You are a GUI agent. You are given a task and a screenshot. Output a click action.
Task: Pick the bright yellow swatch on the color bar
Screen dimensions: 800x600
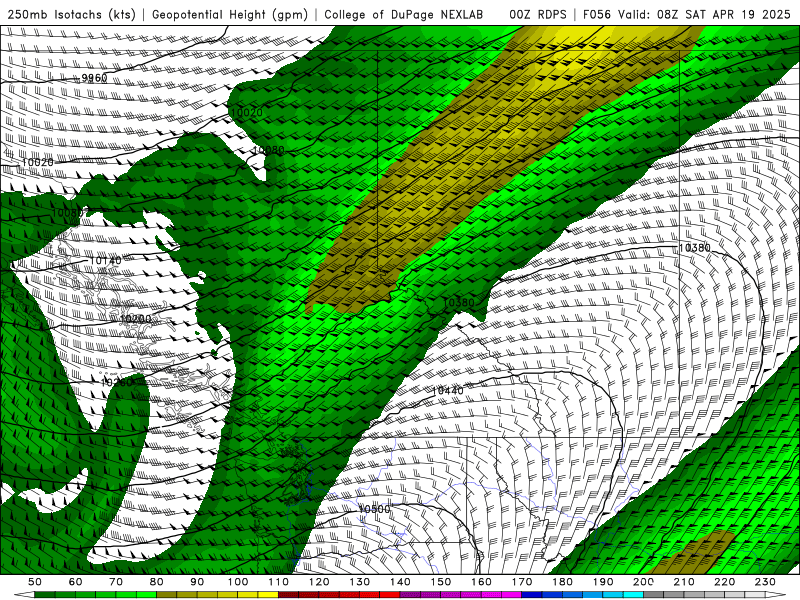(x=268, y=595)
